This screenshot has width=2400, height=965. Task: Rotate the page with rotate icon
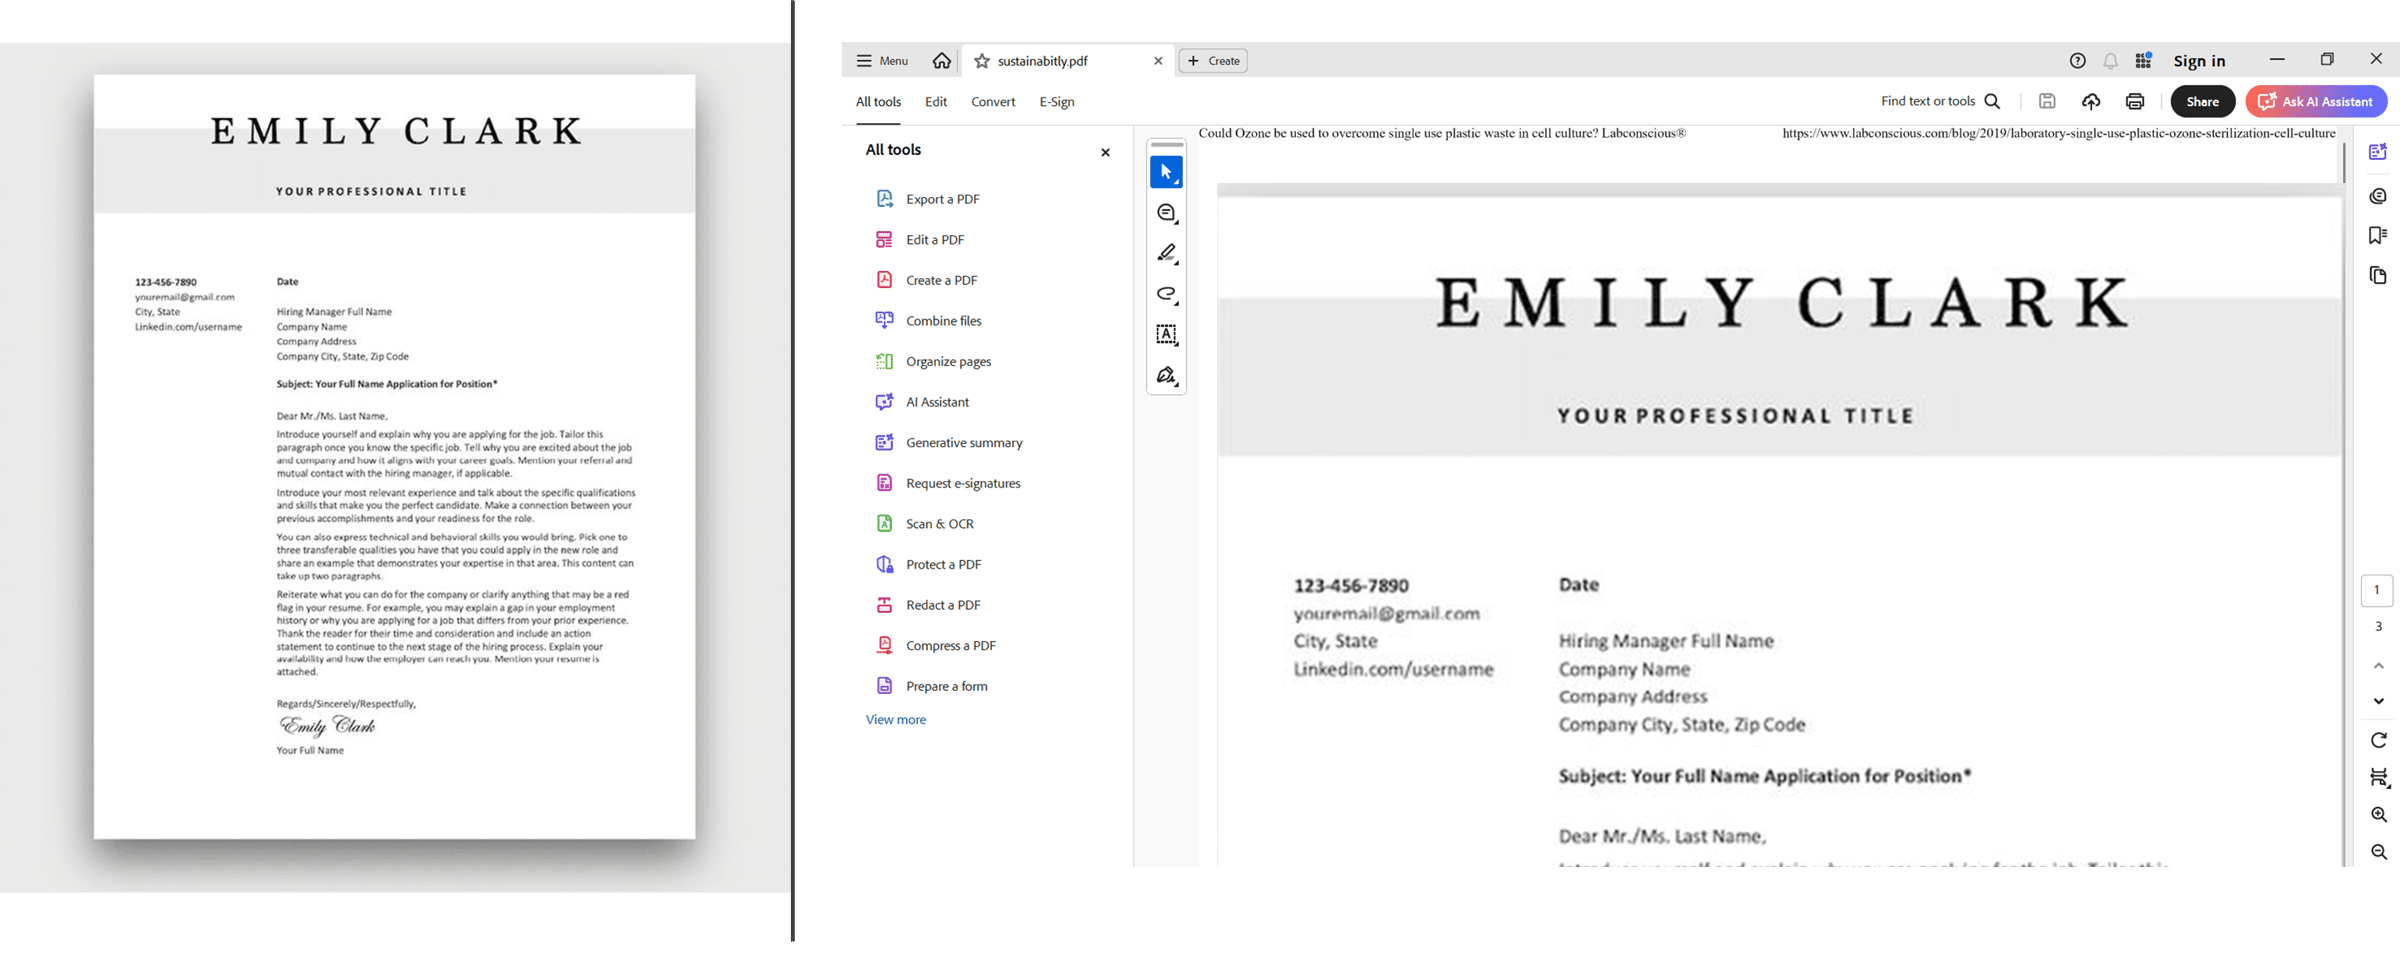pyautogui.click(x=2378, y=740)
